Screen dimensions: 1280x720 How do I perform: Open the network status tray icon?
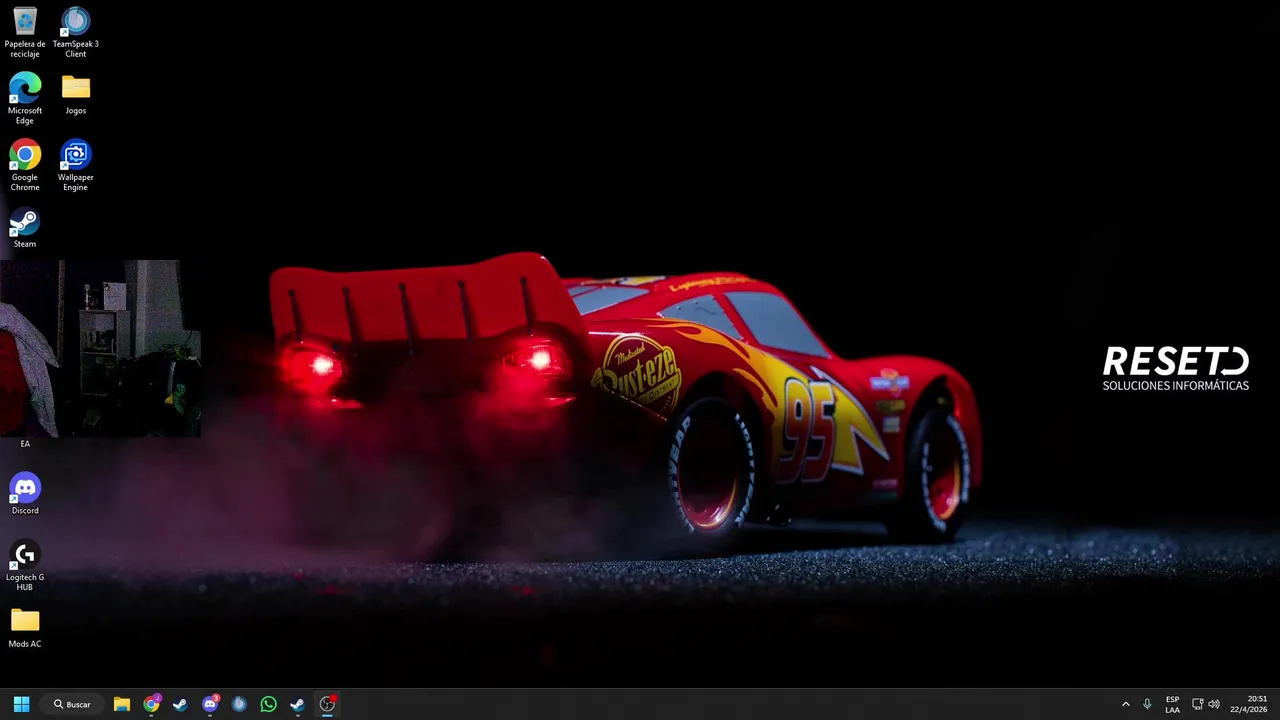click(x=1198, y=704)
